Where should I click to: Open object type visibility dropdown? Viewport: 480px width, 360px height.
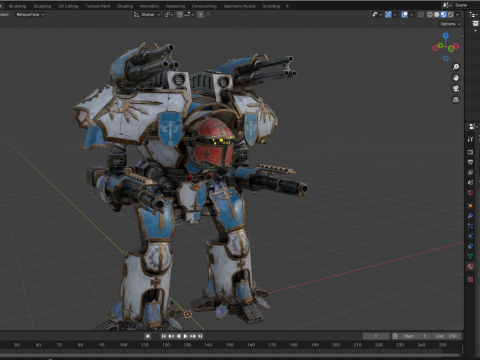[377, 14]
